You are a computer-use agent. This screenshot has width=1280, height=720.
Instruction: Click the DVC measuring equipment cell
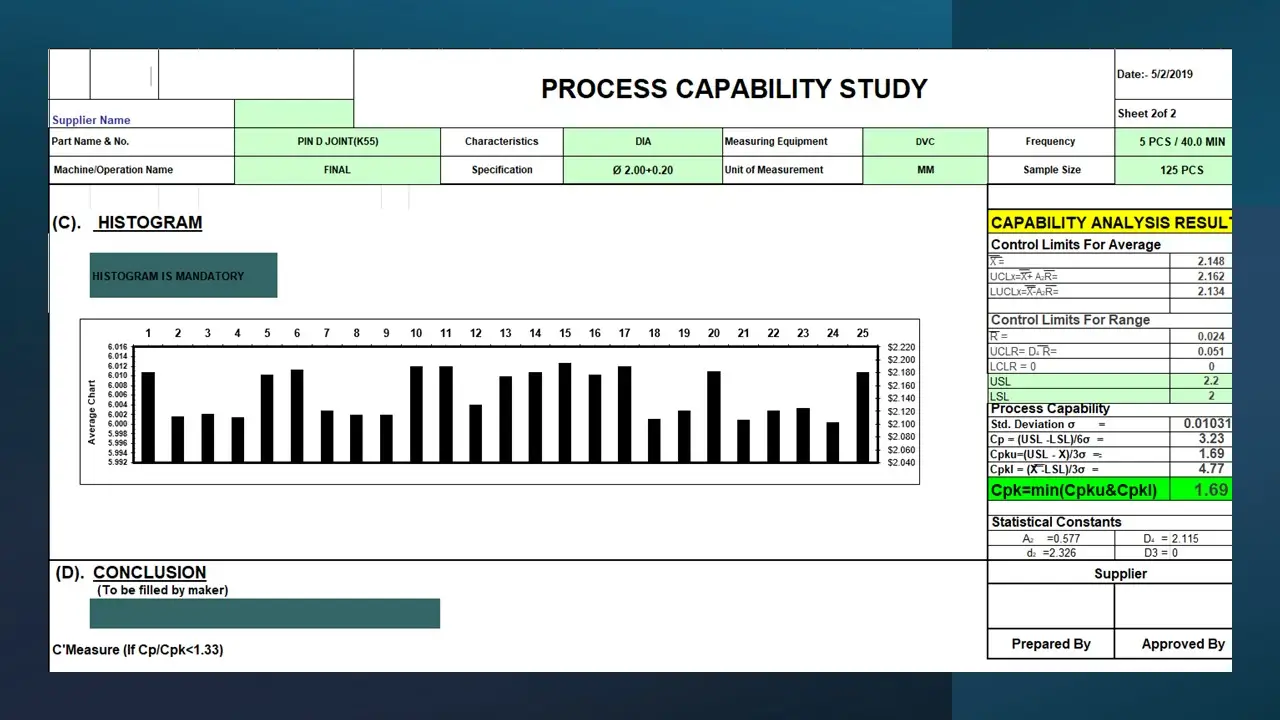click(x=924, y=142)
